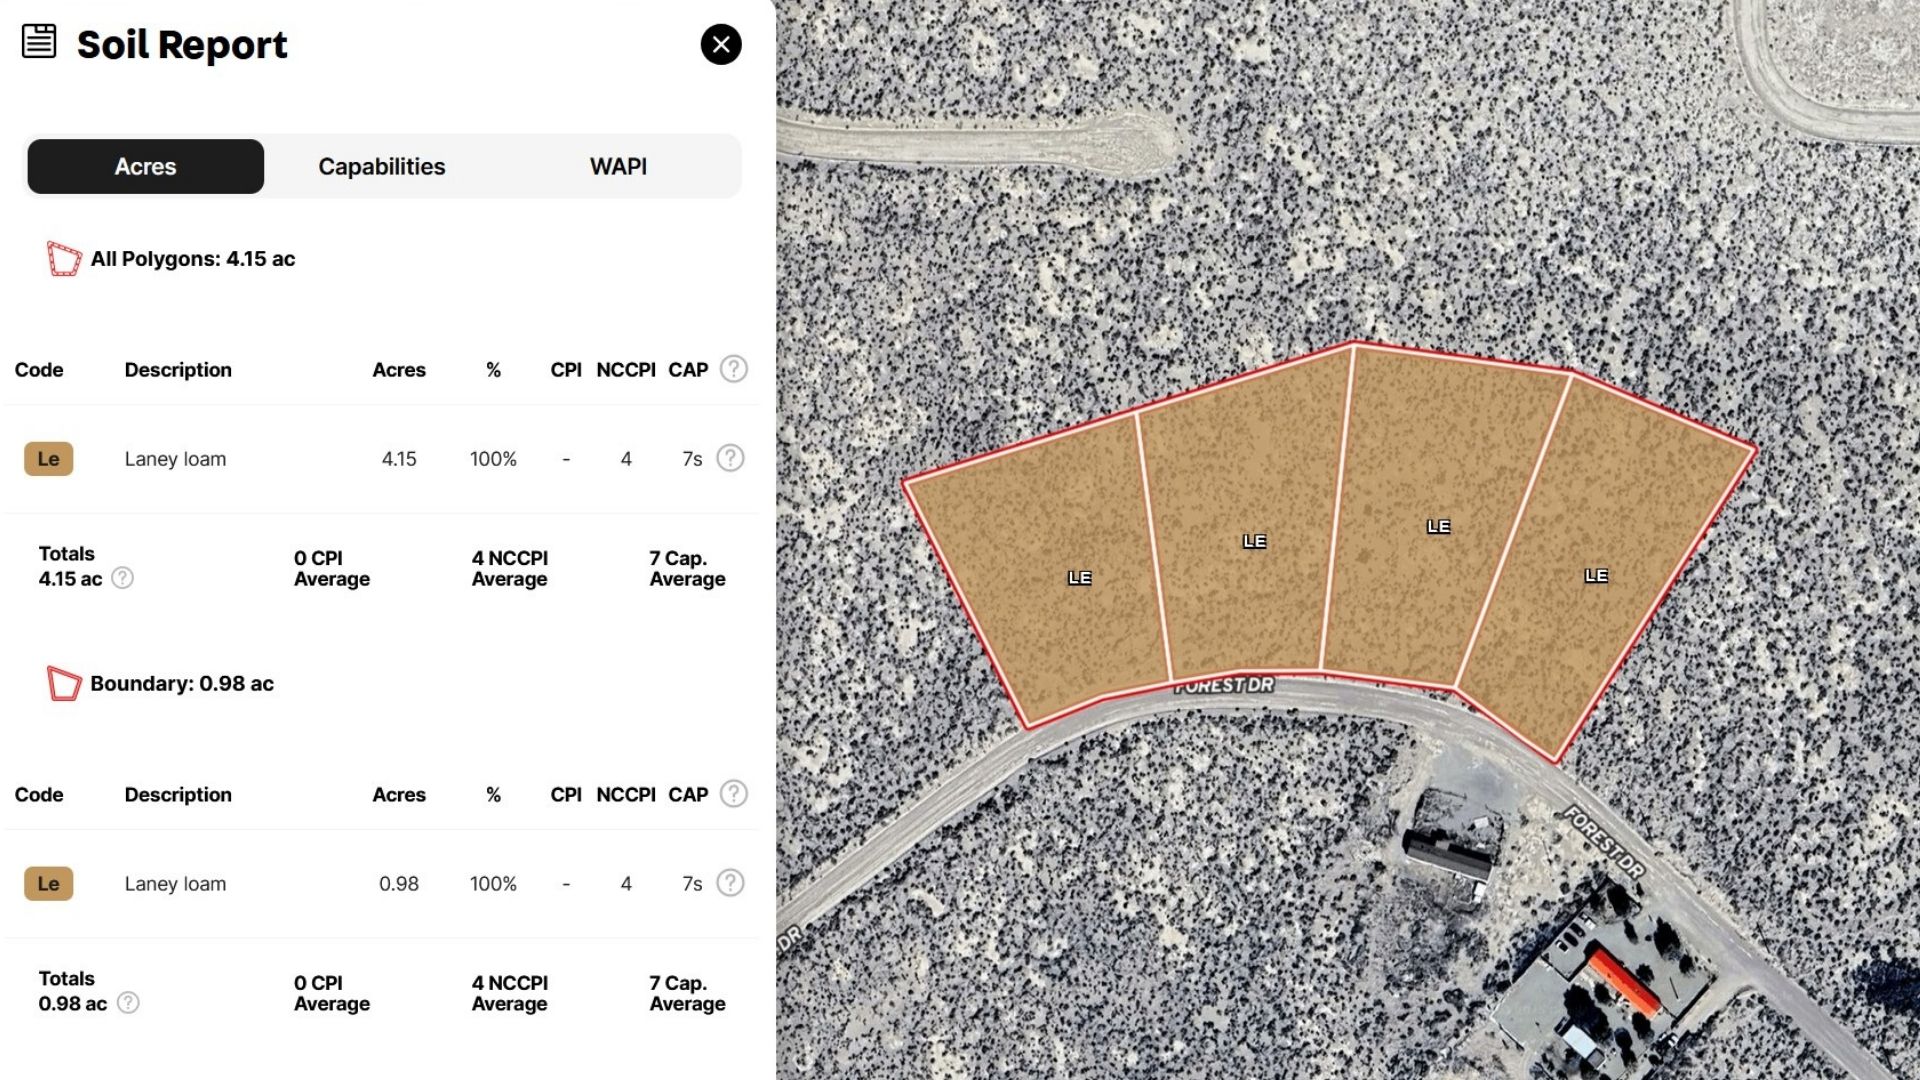The image size is (1920, 1080).
Task: Click the All Polygons red polygon icon
Action: [x=64, y=259]
